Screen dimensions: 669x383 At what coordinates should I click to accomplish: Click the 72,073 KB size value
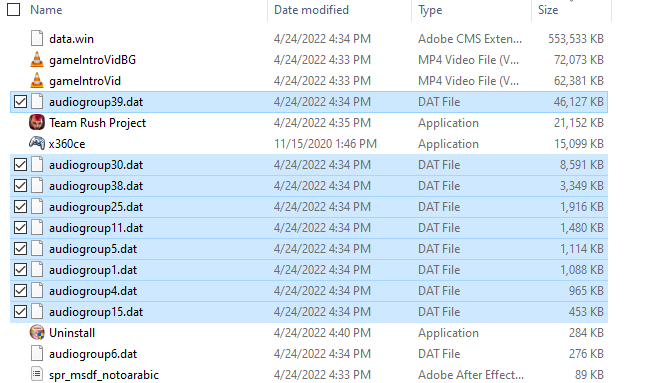tap(579, 60)
